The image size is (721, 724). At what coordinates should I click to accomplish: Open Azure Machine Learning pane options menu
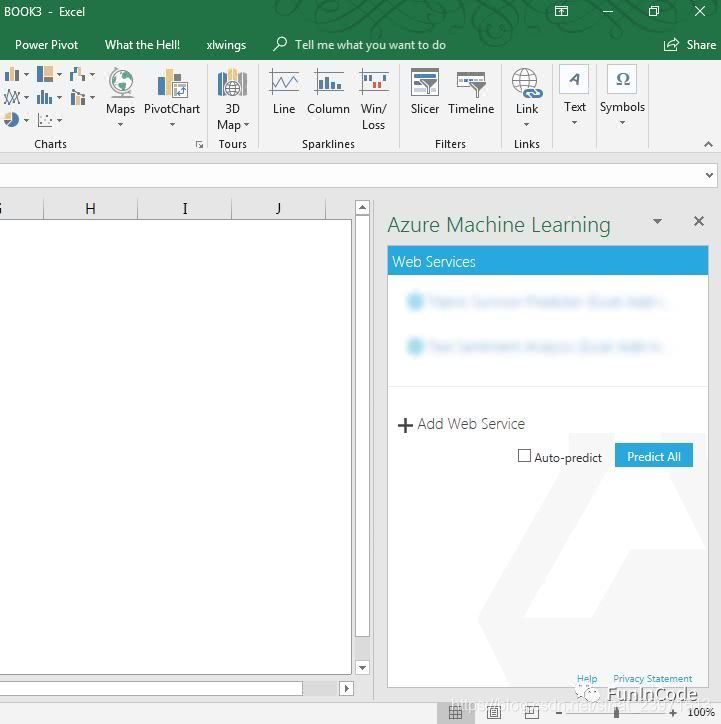657,222
